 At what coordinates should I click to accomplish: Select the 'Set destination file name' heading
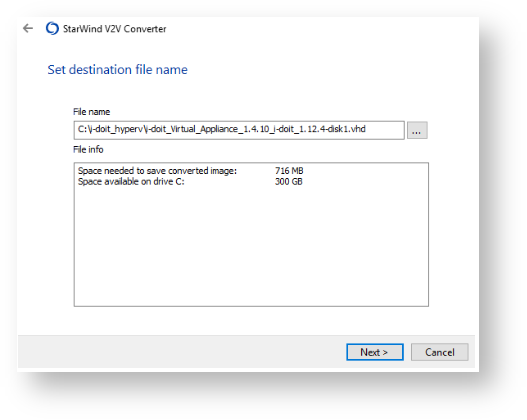tap(117, 70)
